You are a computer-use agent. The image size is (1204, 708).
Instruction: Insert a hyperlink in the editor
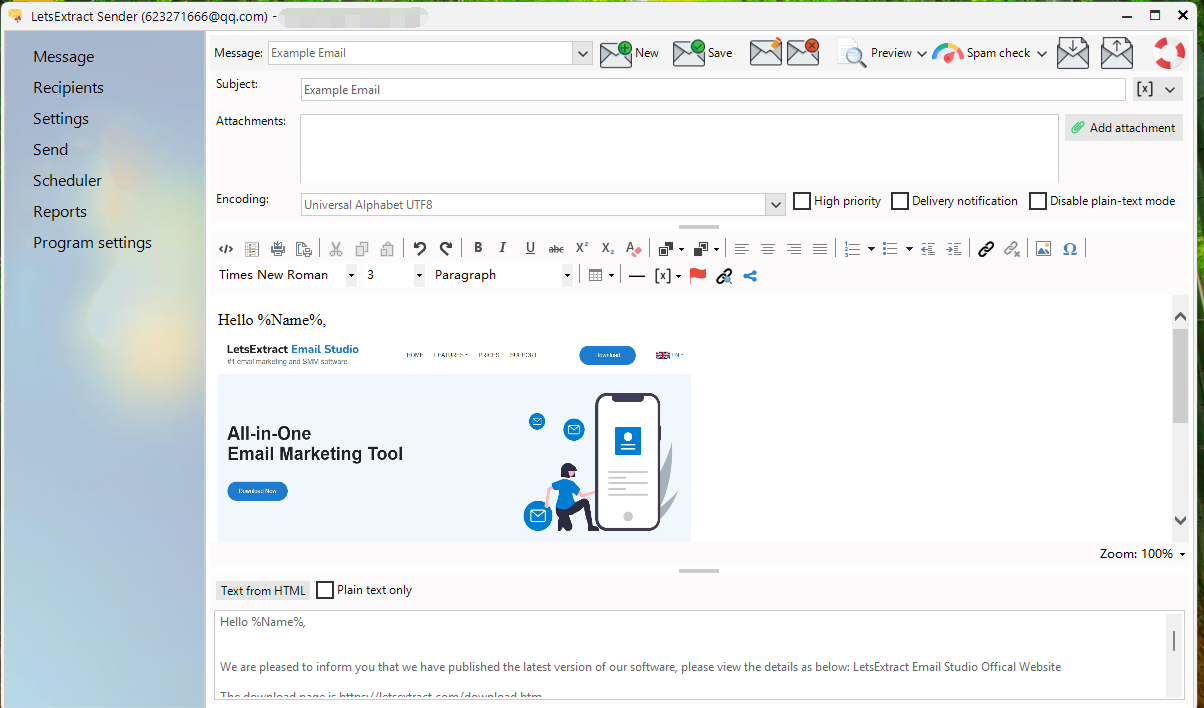(986, 249)
